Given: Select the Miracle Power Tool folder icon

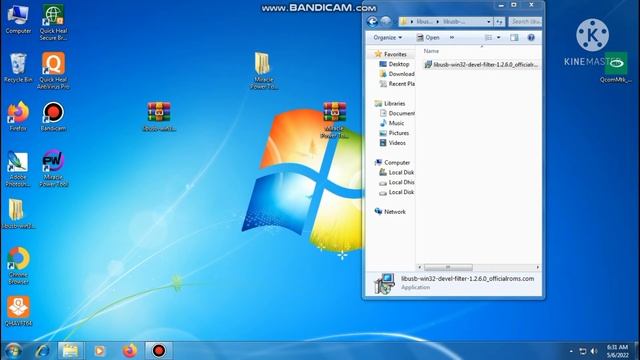Looking at the screenshot, I should [x=263, y=71].
